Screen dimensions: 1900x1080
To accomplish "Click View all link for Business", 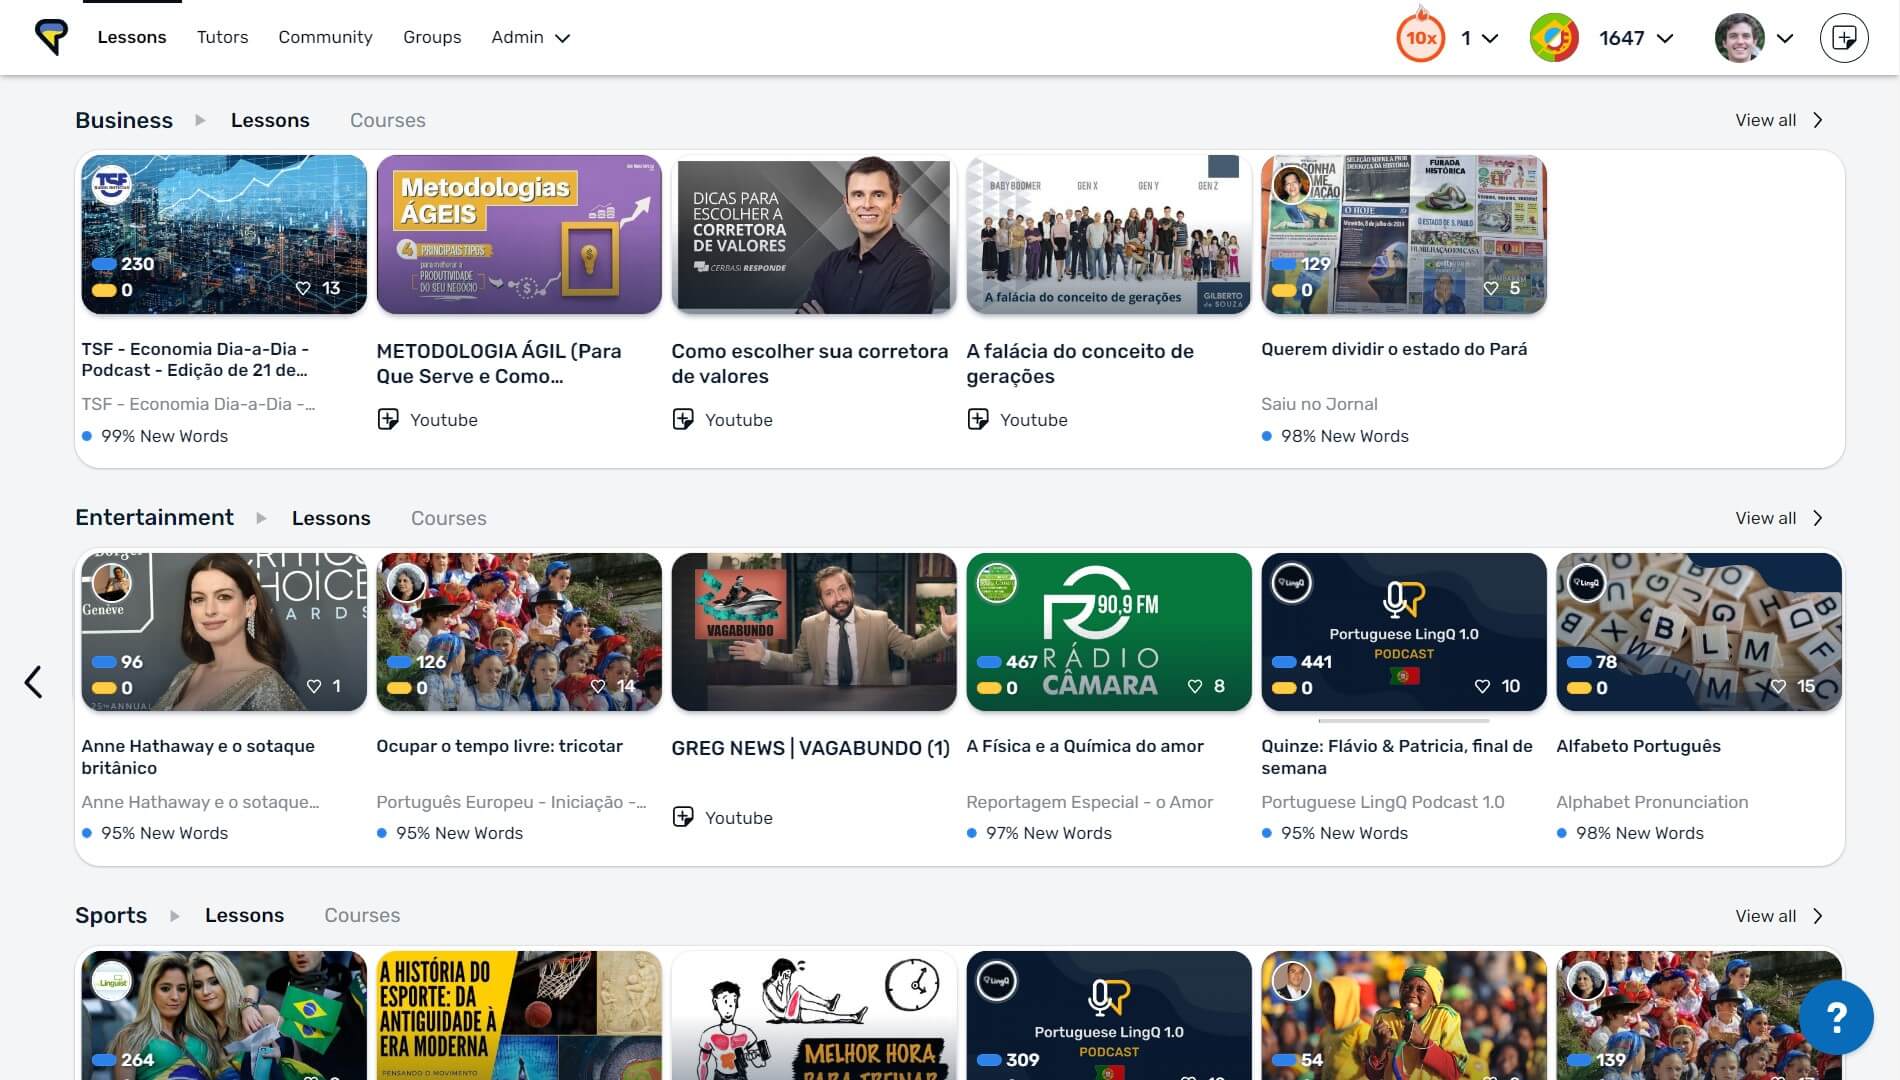I will pos(1766,120).
